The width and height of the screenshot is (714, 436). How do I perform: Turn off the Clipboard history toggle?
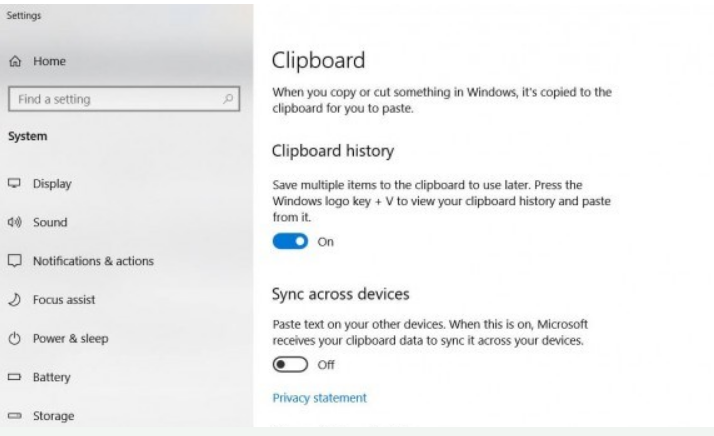tap(290, 241)
